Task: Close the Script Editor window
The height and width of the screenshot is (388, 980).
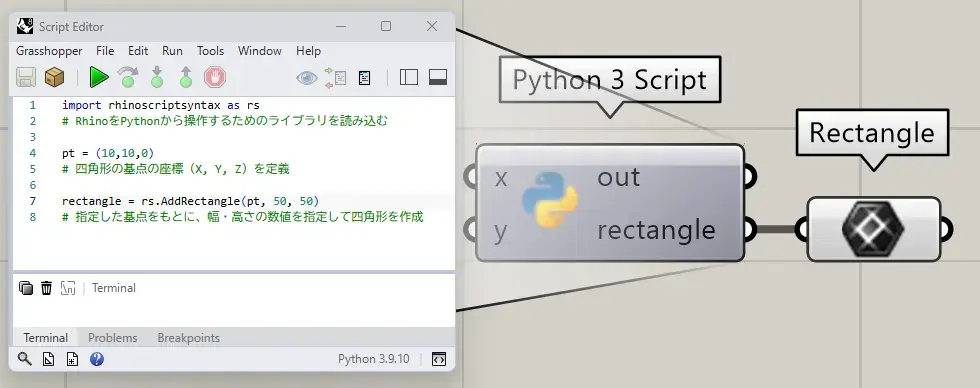Action: tap(432, 26)
